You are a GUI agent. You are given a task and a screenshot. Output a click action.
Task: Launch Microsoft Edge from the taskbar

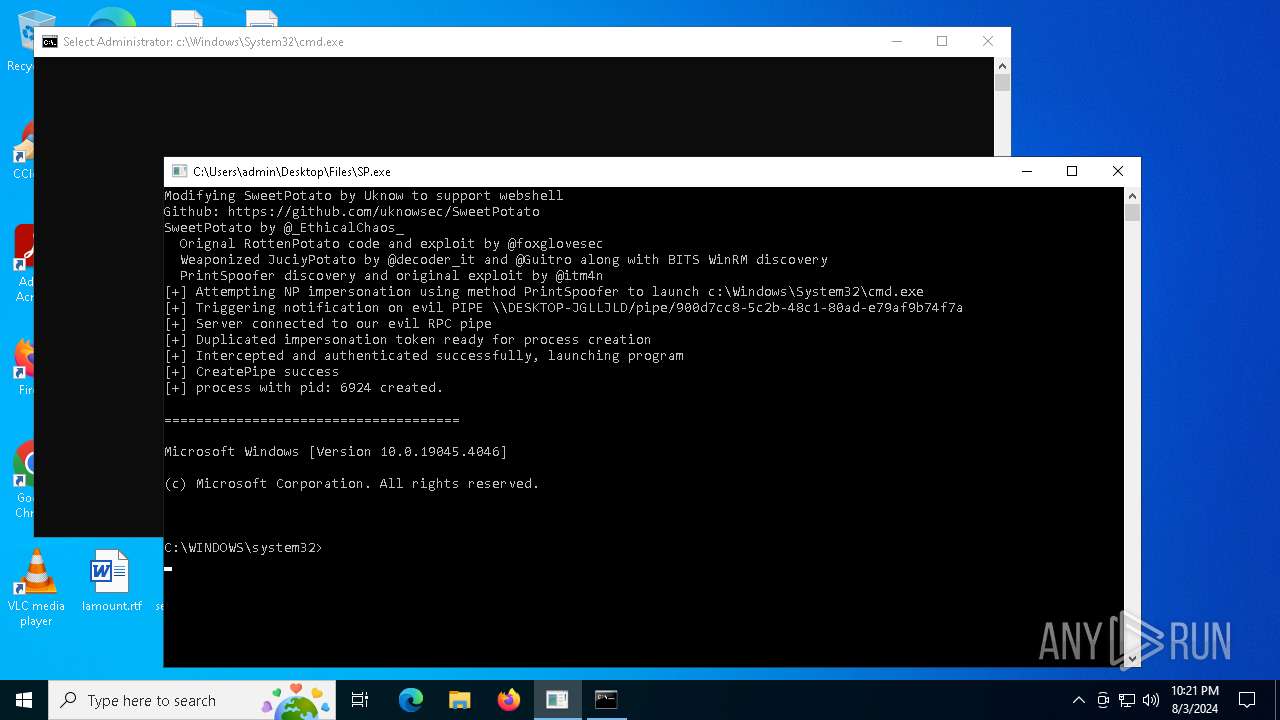tap(411, 700)
